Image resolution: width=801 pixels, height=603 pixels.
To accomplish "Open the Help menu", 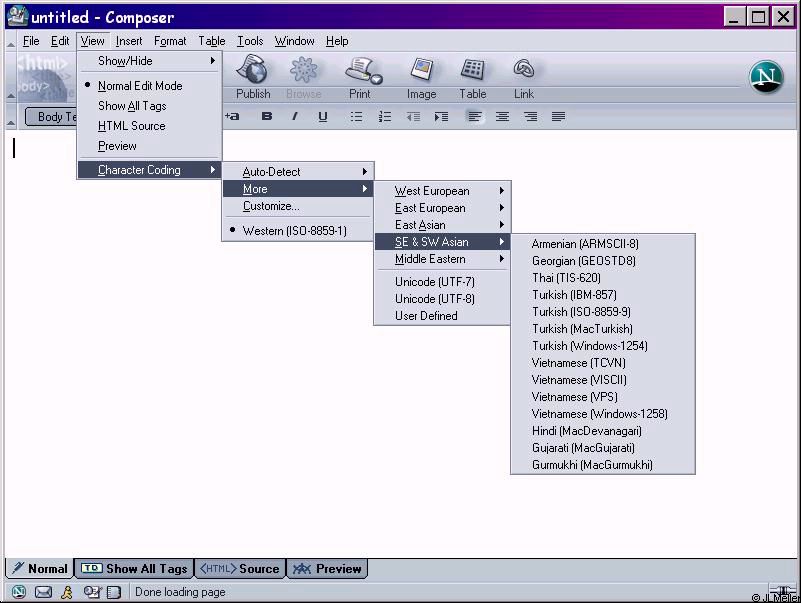I will 337,41.
